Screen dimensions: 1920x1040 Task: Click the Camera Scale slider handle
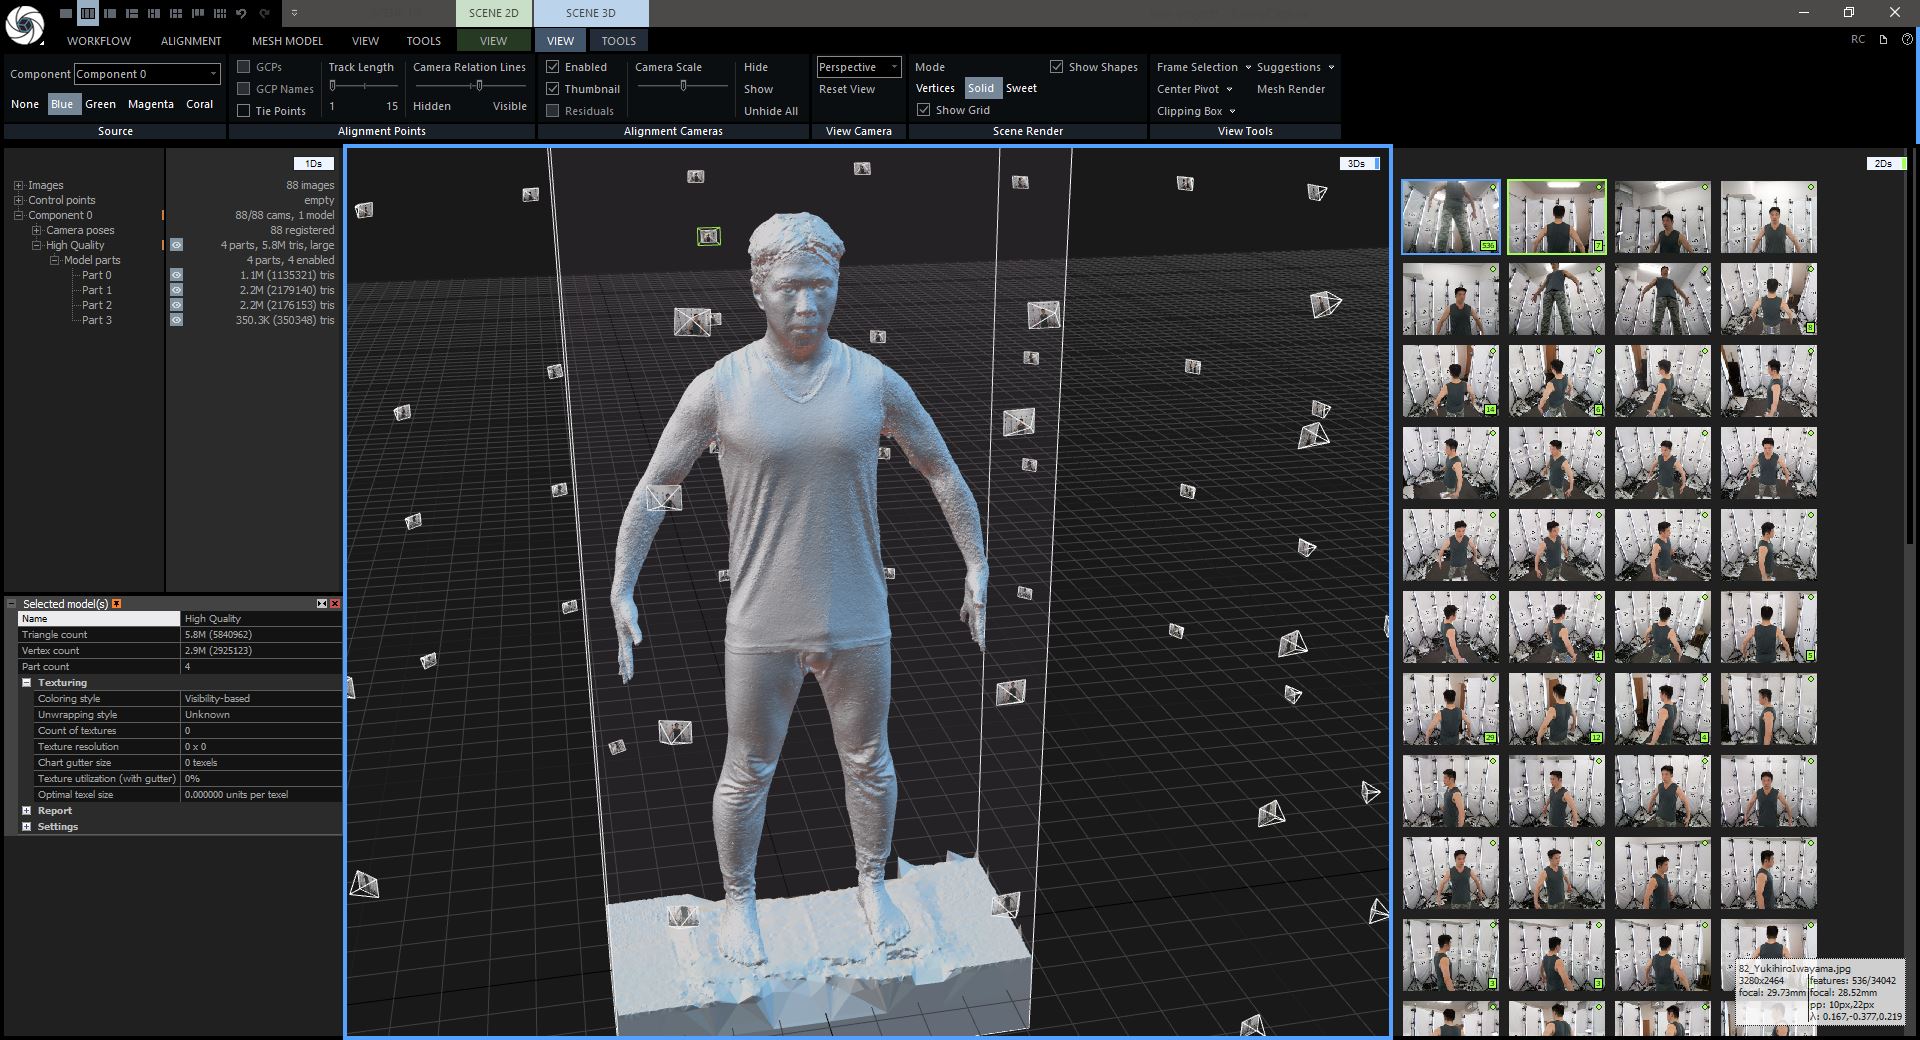(x=683, y=86)
